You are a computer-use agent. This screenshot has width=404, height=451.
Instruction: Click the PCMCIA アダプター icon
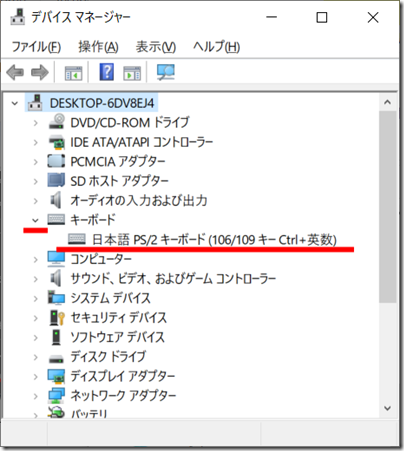coord(56,161)
